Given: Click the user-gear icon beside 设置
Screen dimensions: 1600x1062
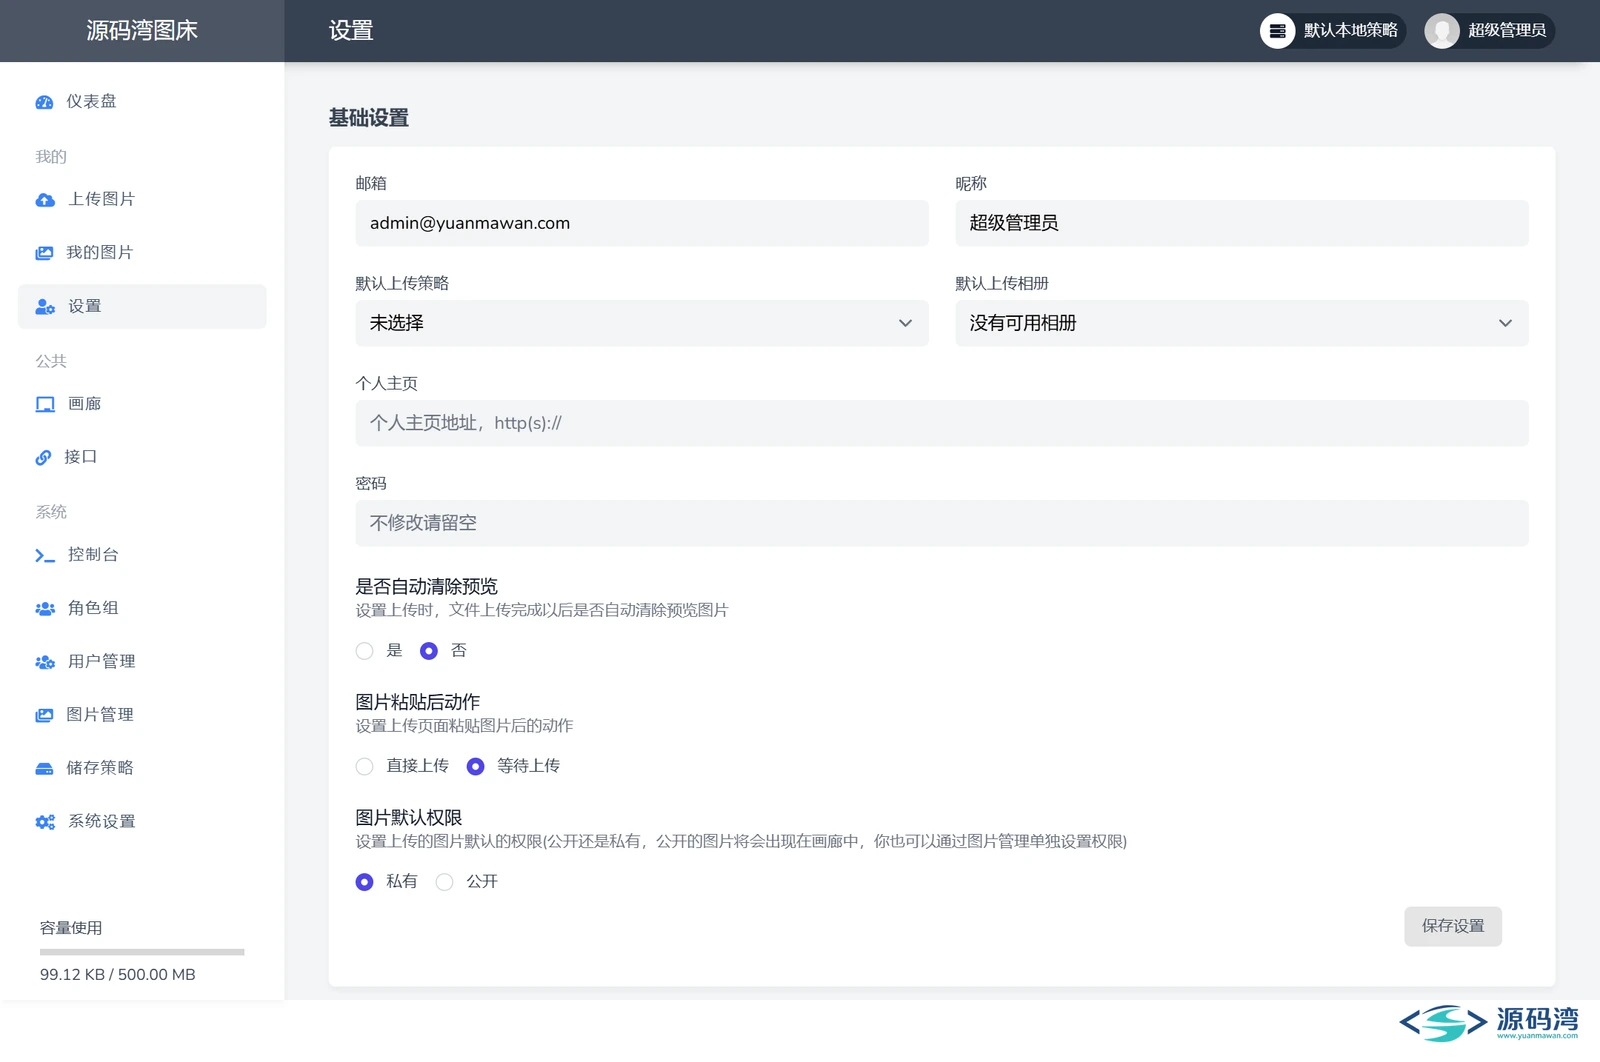Looking at the screenshot, I should coord(45,307).
